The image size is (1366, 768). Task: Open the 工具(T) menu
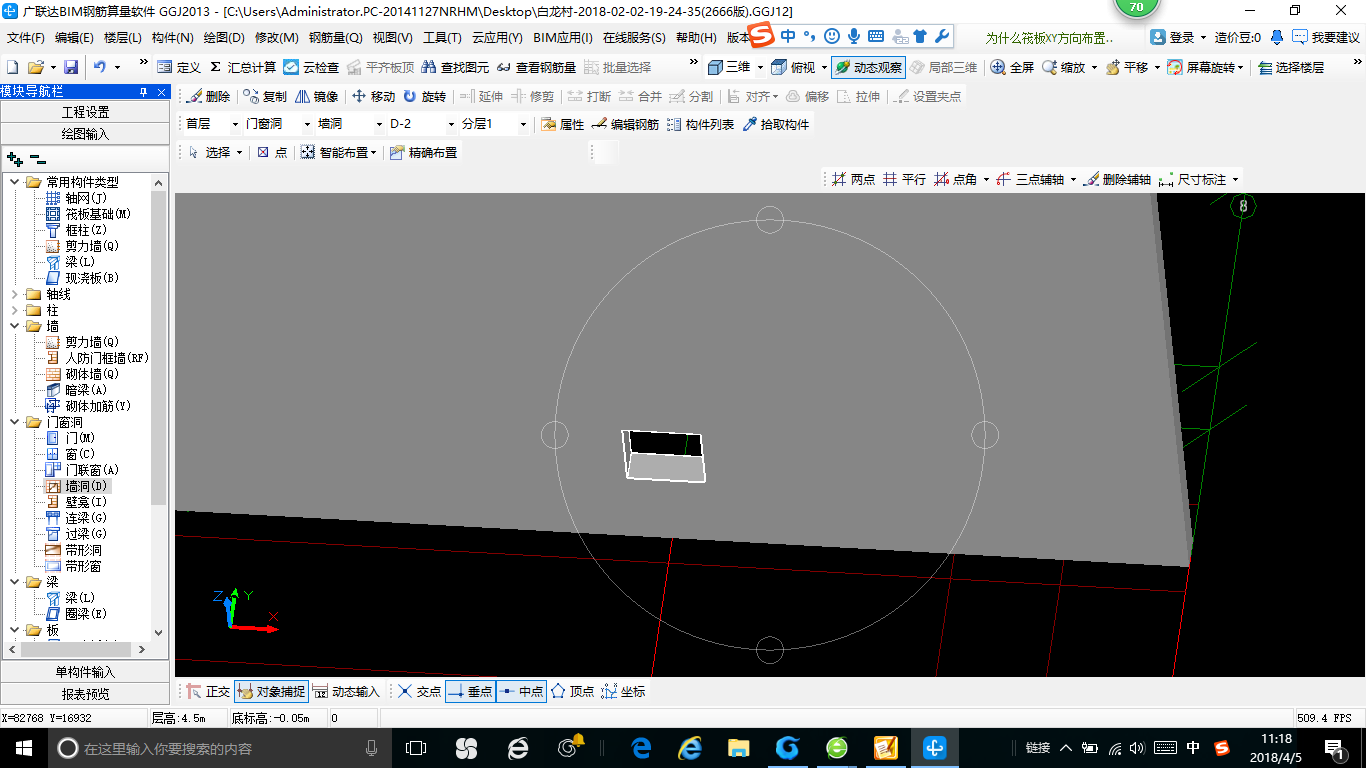442,38
